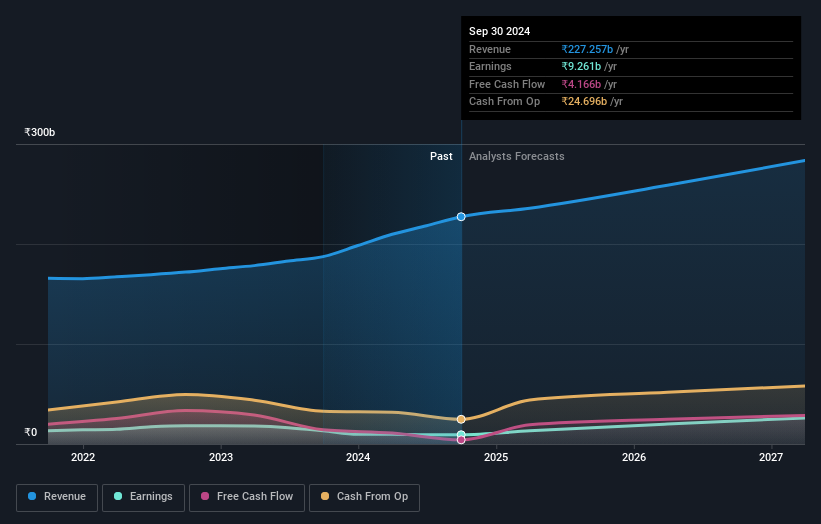This screenshot has width=821, height=524.
Task: Click the ₹24.696b cash from op value
Action: tap(584, 102)
